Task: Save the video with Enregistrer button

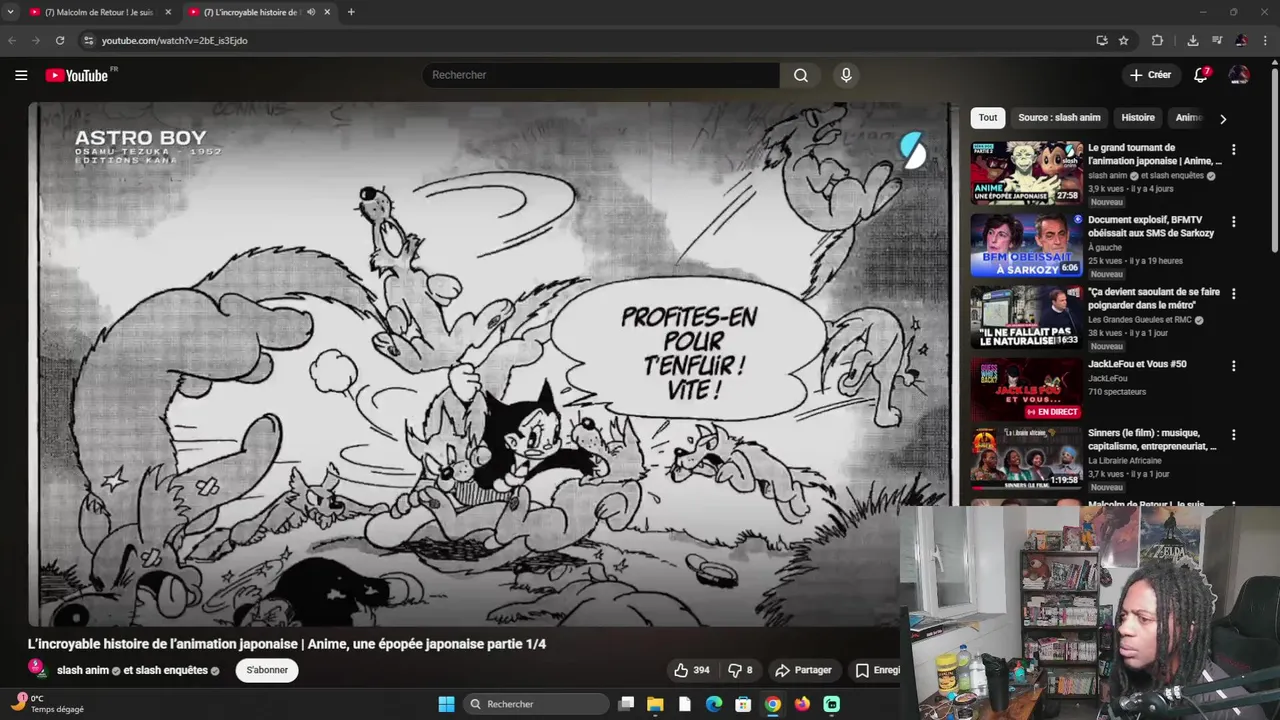Action: (877, 670)
